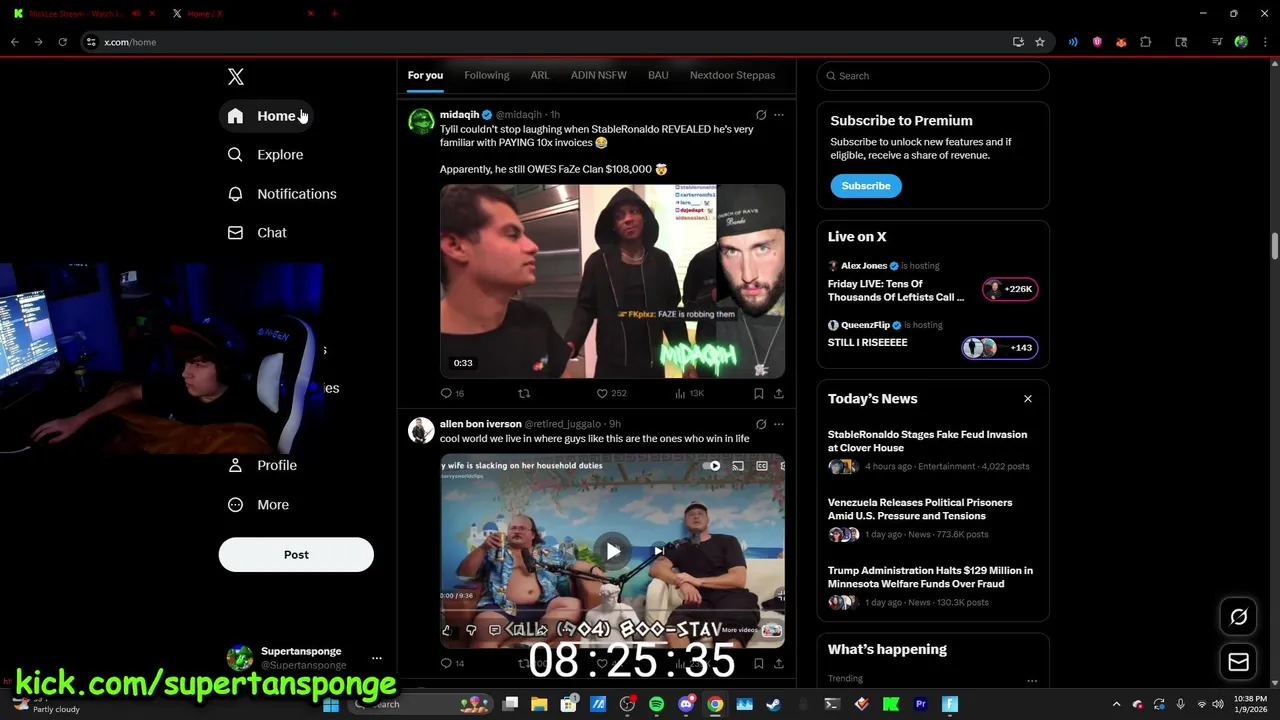The image size is (1280, 720).
Task: Switch to the Following tab
Action: pos(487,76)
